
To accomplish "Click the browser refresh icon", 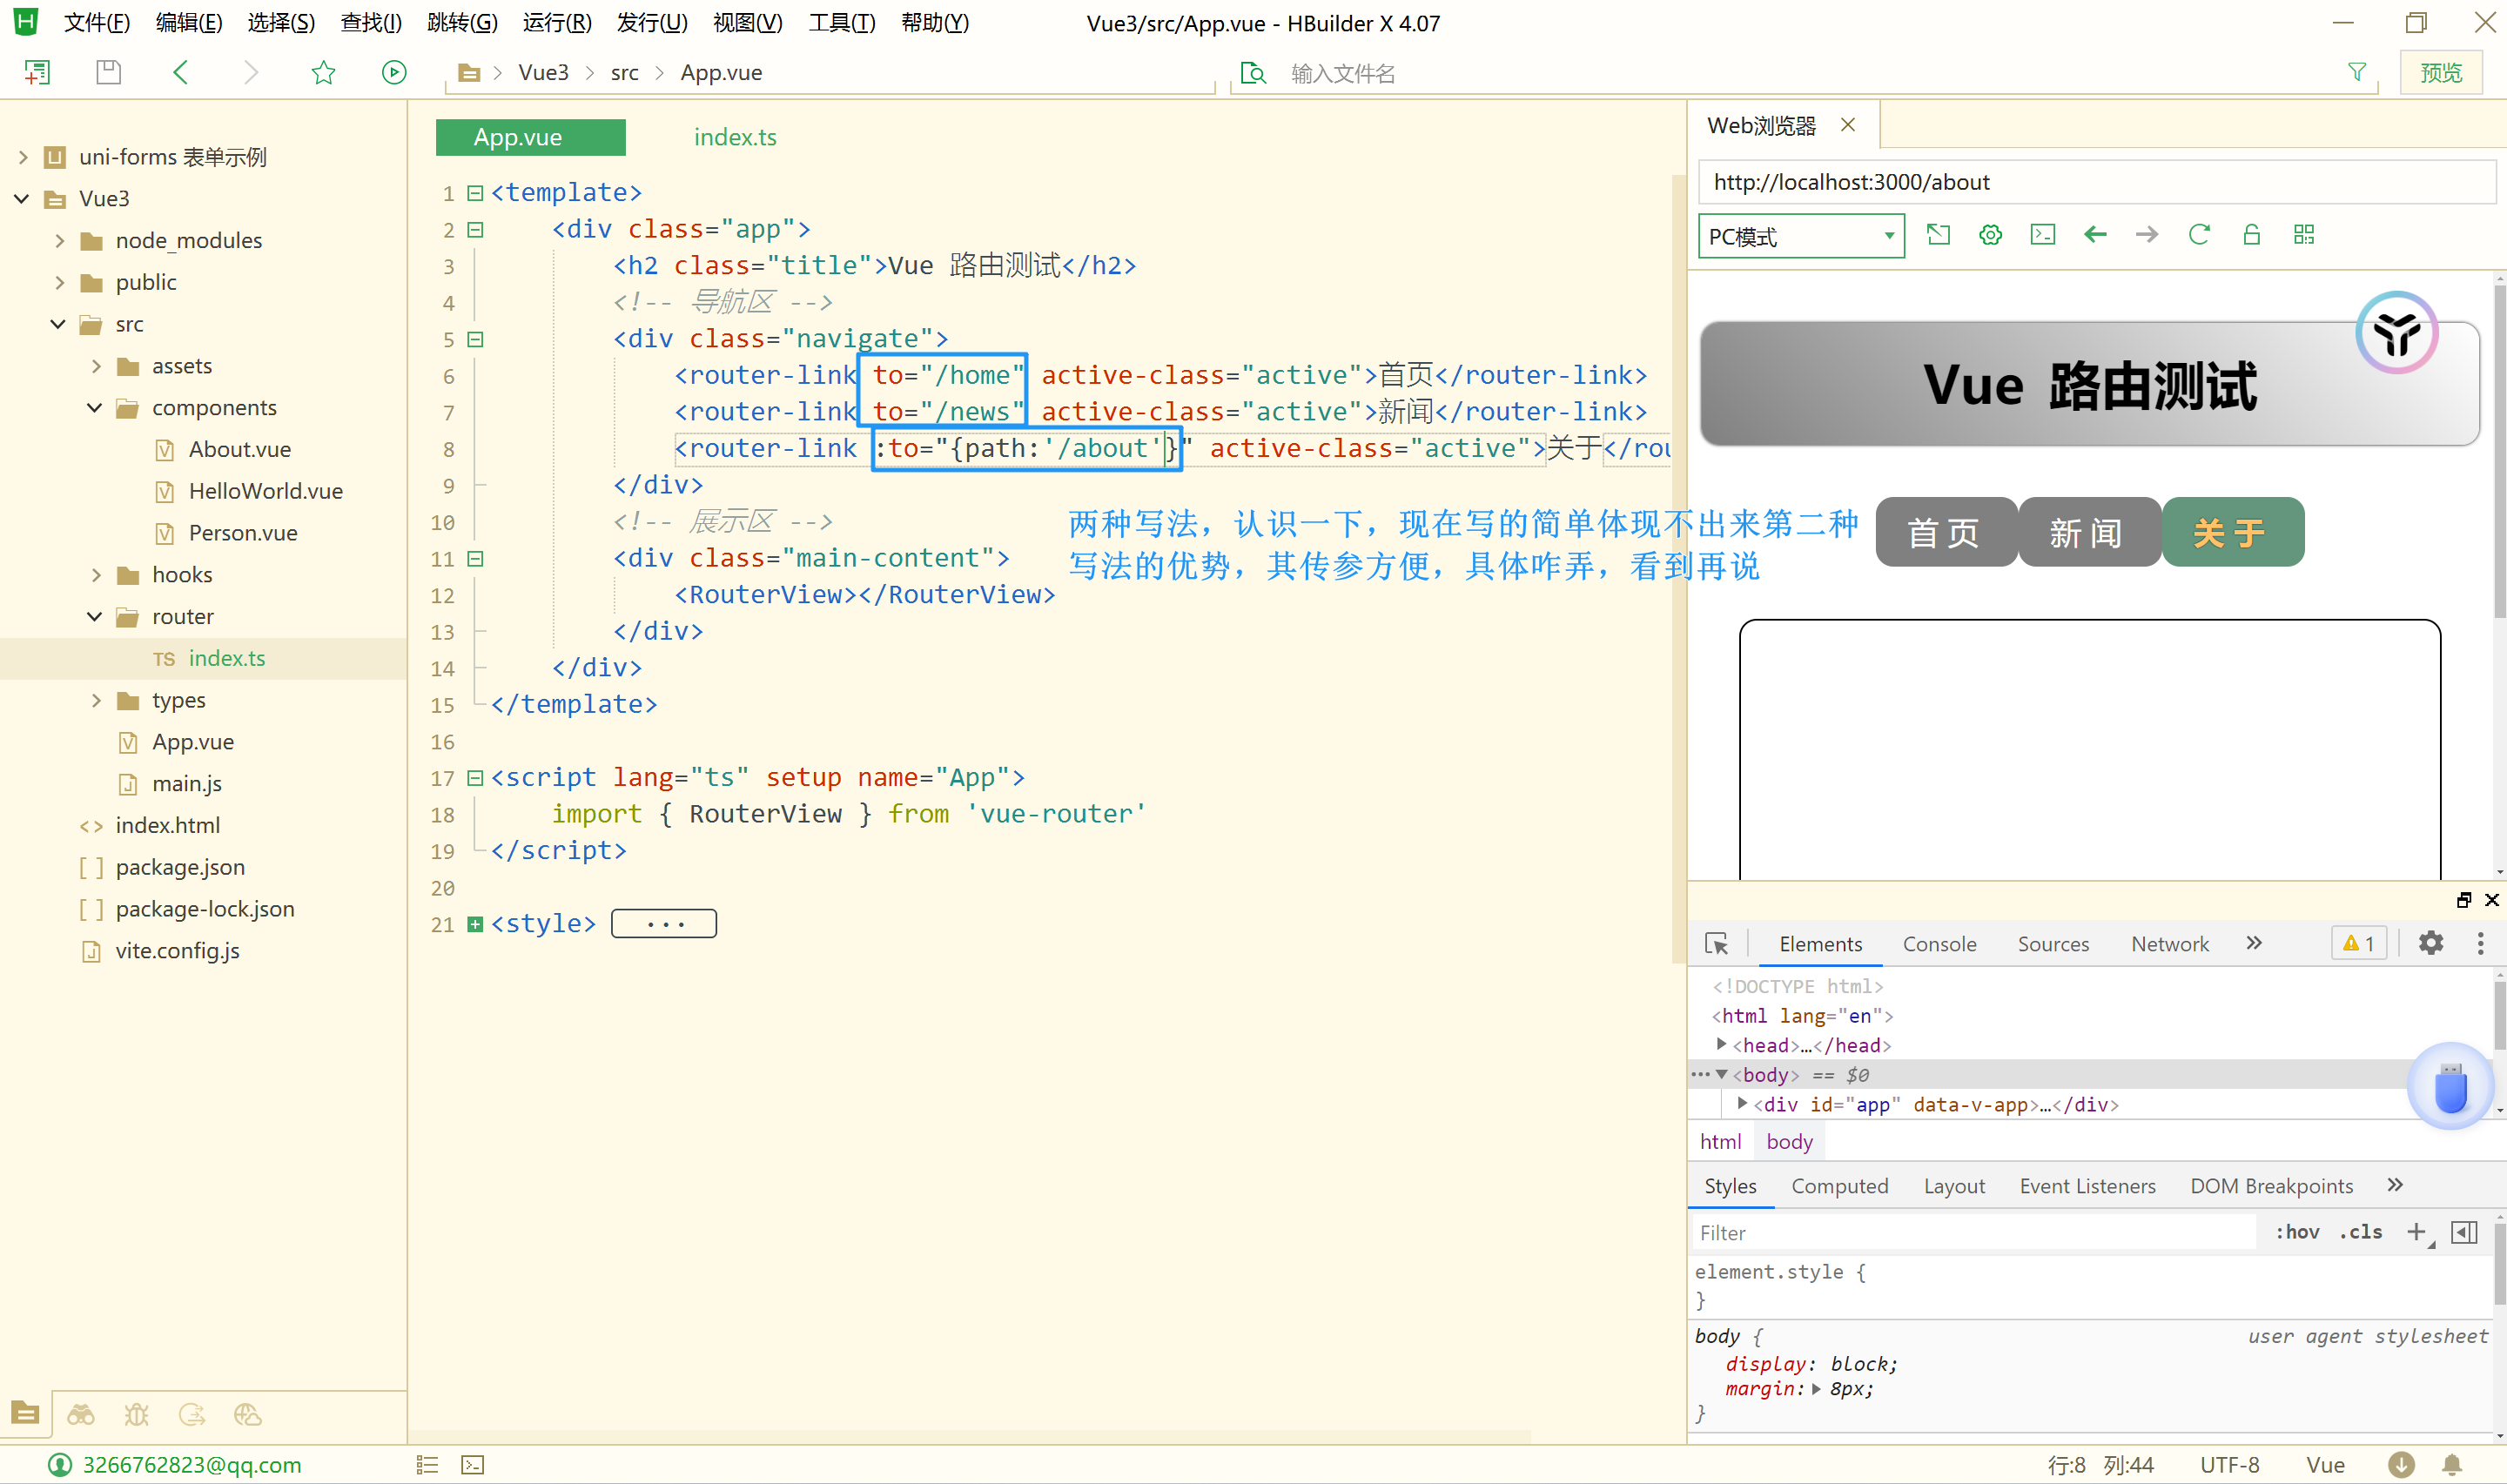I will [x=2198, y=235].
